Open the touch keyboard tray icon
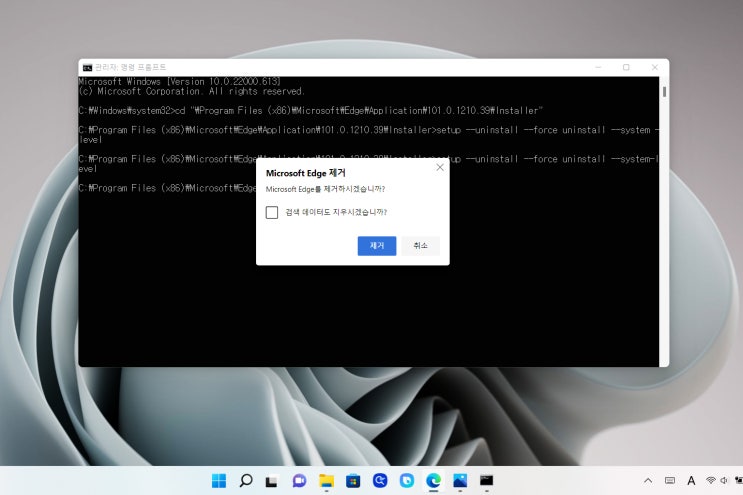 click(x=670, y=481)
